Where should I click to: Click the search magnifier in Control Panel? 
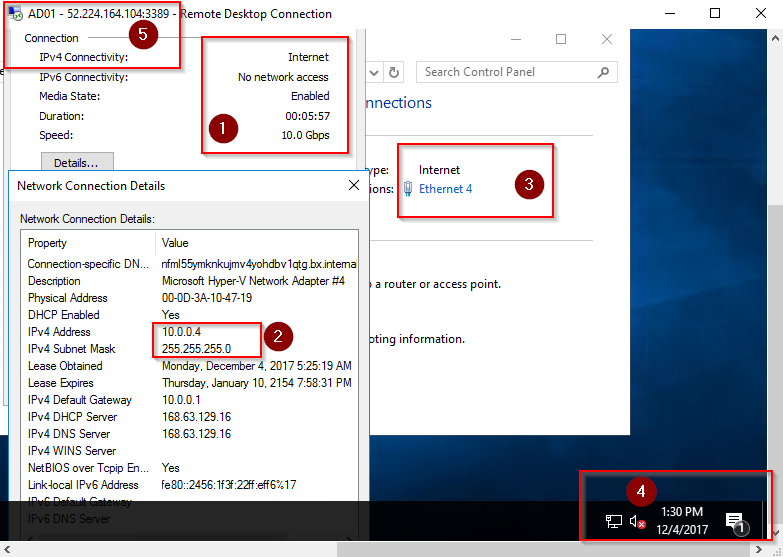[x=603, y=72]
